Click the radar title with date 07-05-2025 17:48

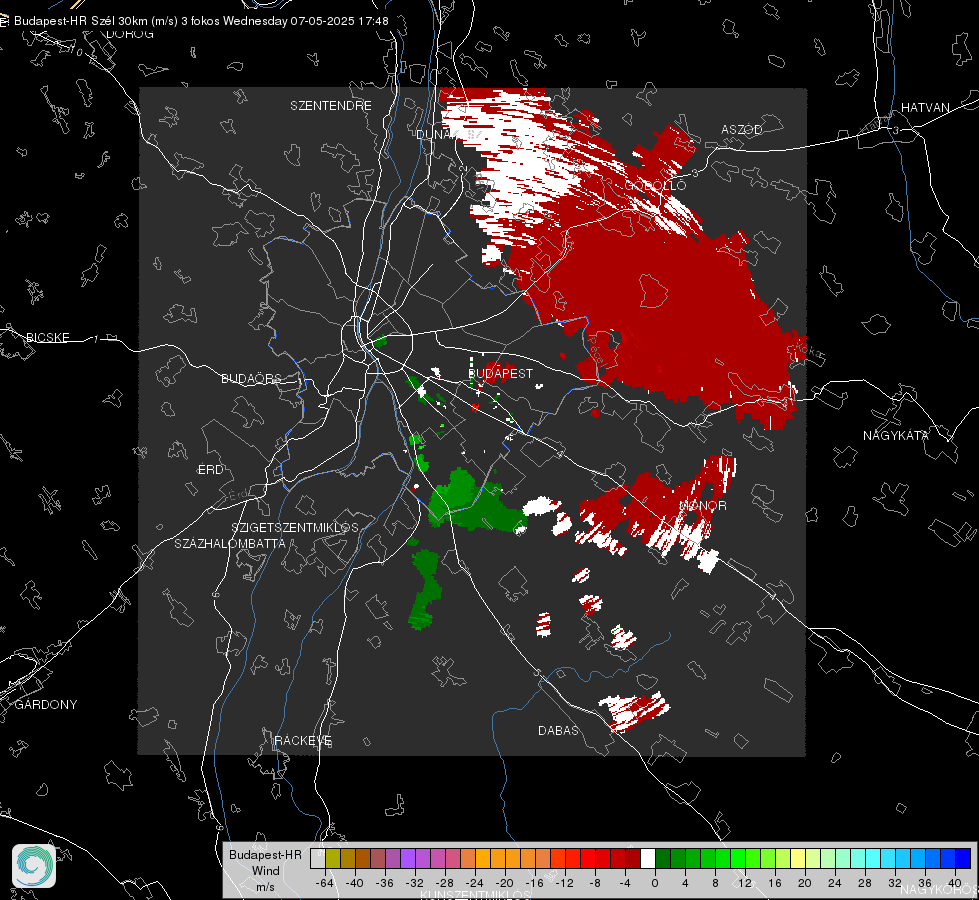coord(201,21)
